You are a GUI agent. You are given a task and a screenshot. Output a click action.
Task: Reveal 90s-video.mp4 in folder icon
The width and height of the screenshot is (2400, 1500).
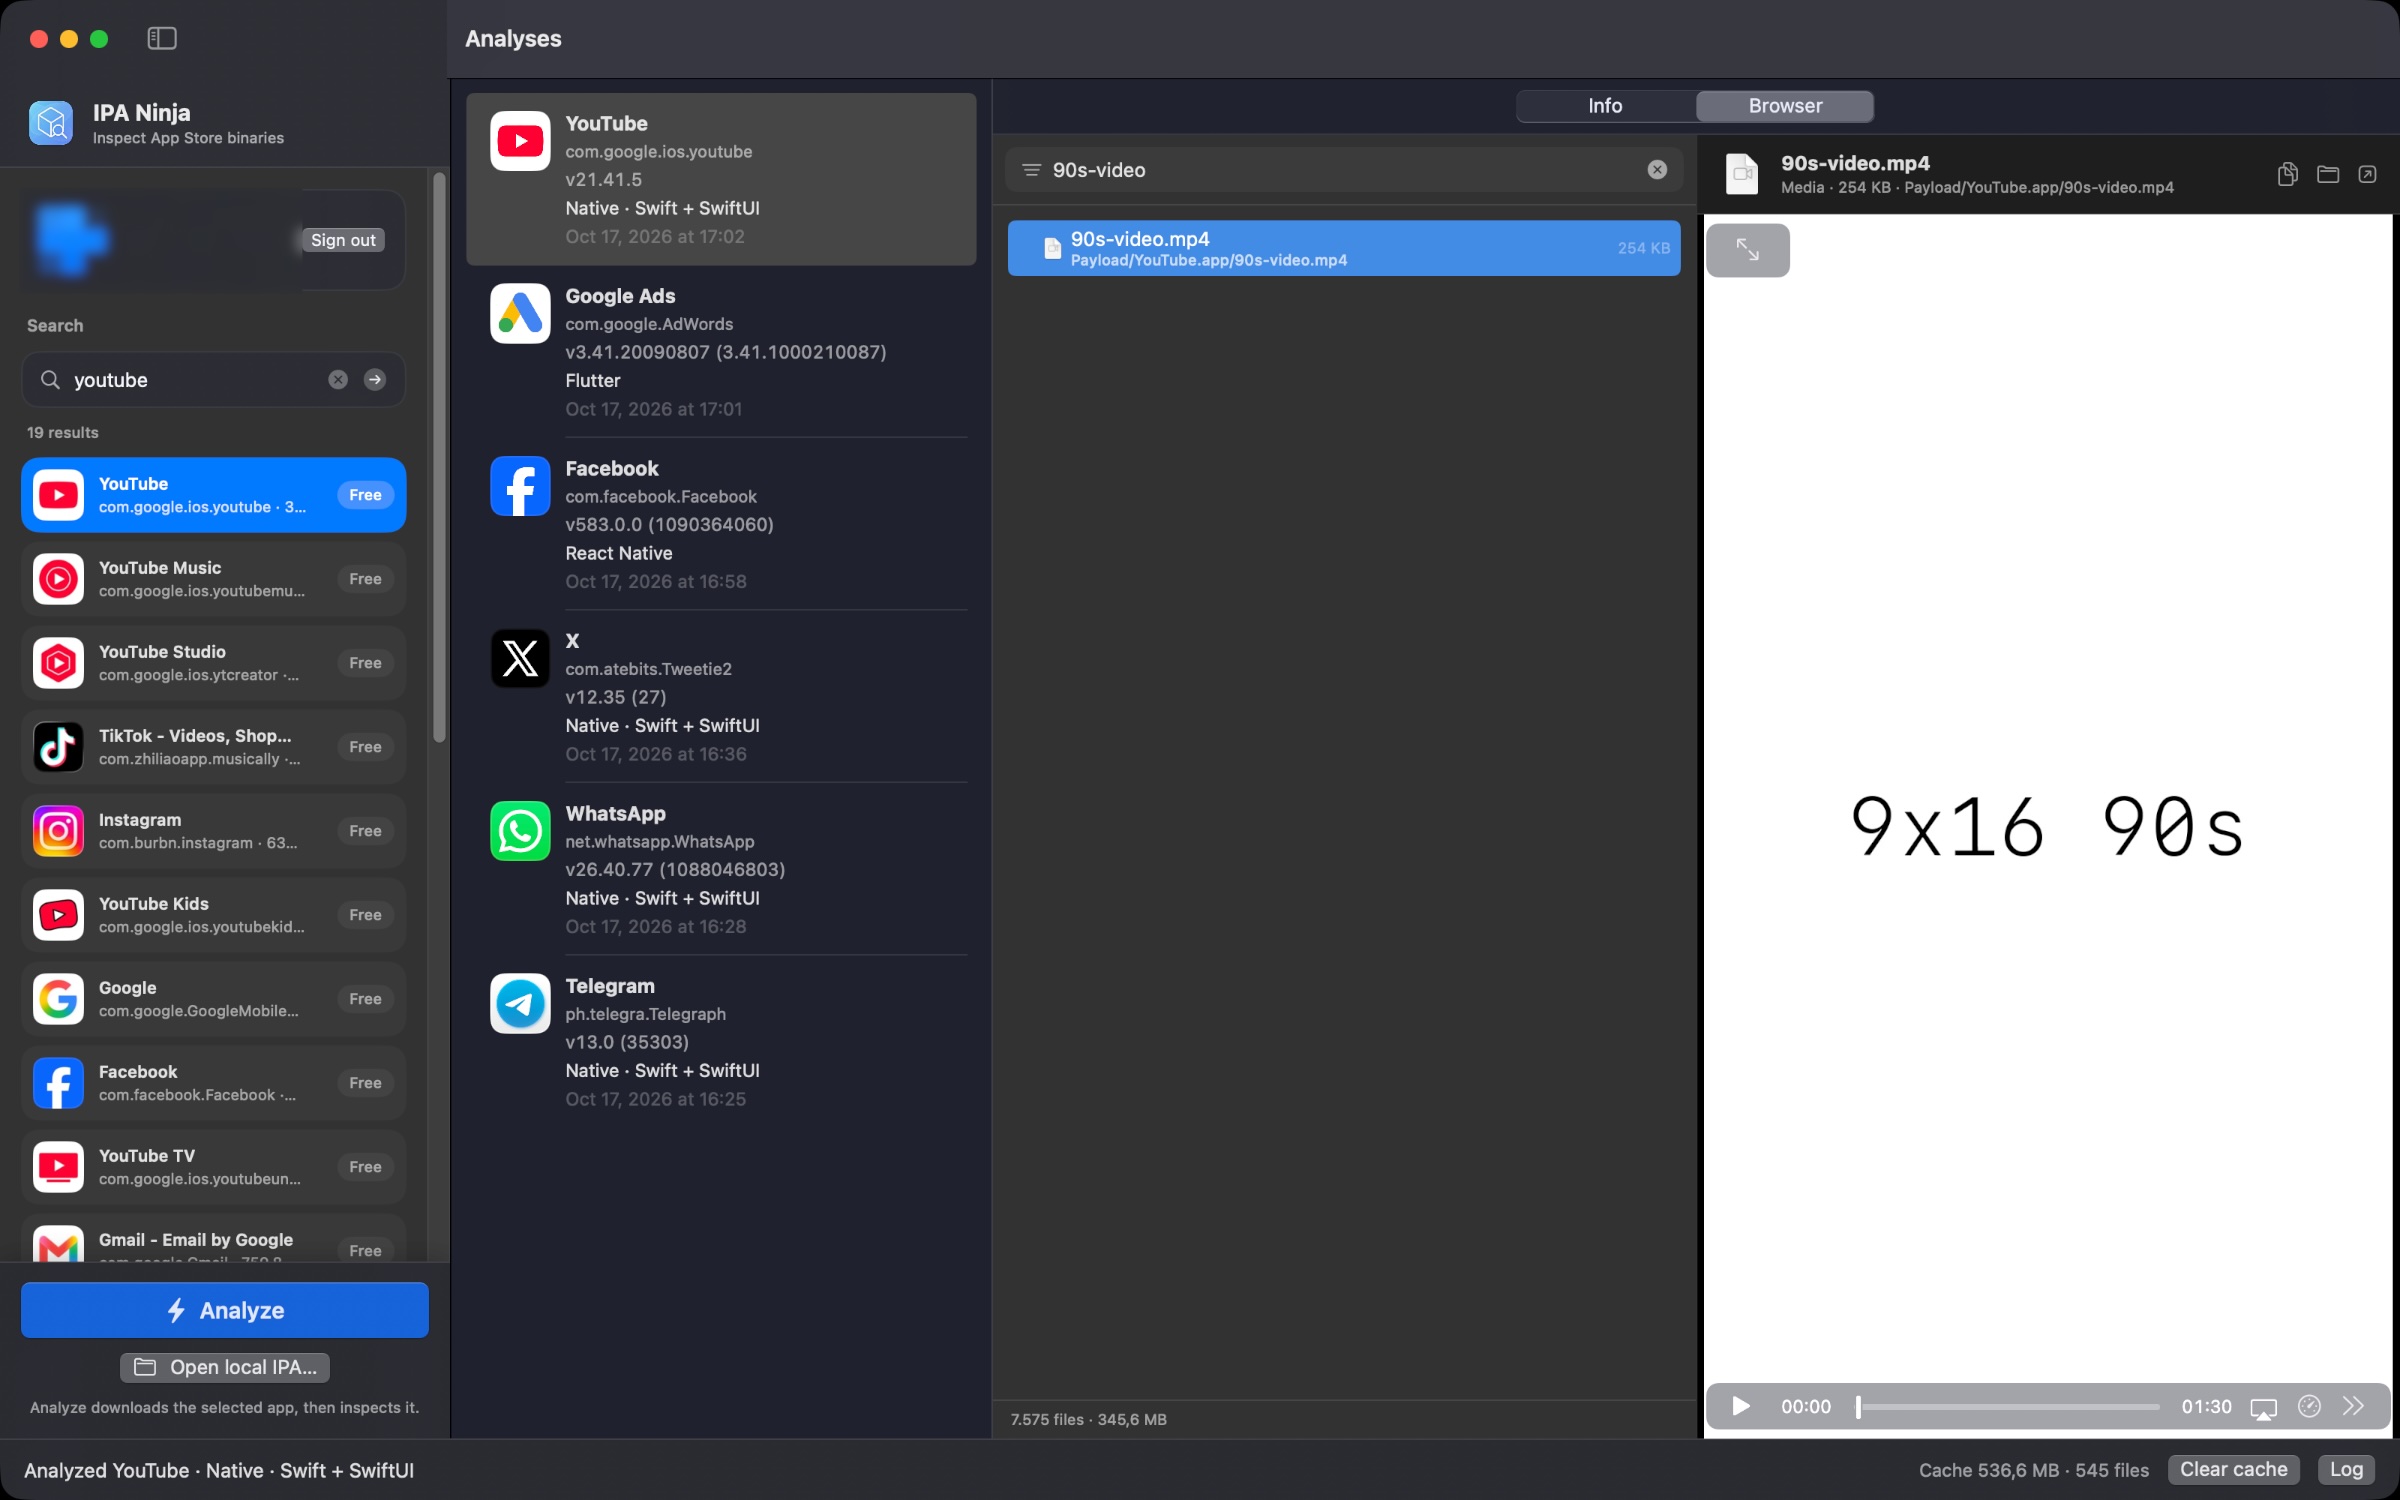pyautogui.click(x=2328, y=174)
